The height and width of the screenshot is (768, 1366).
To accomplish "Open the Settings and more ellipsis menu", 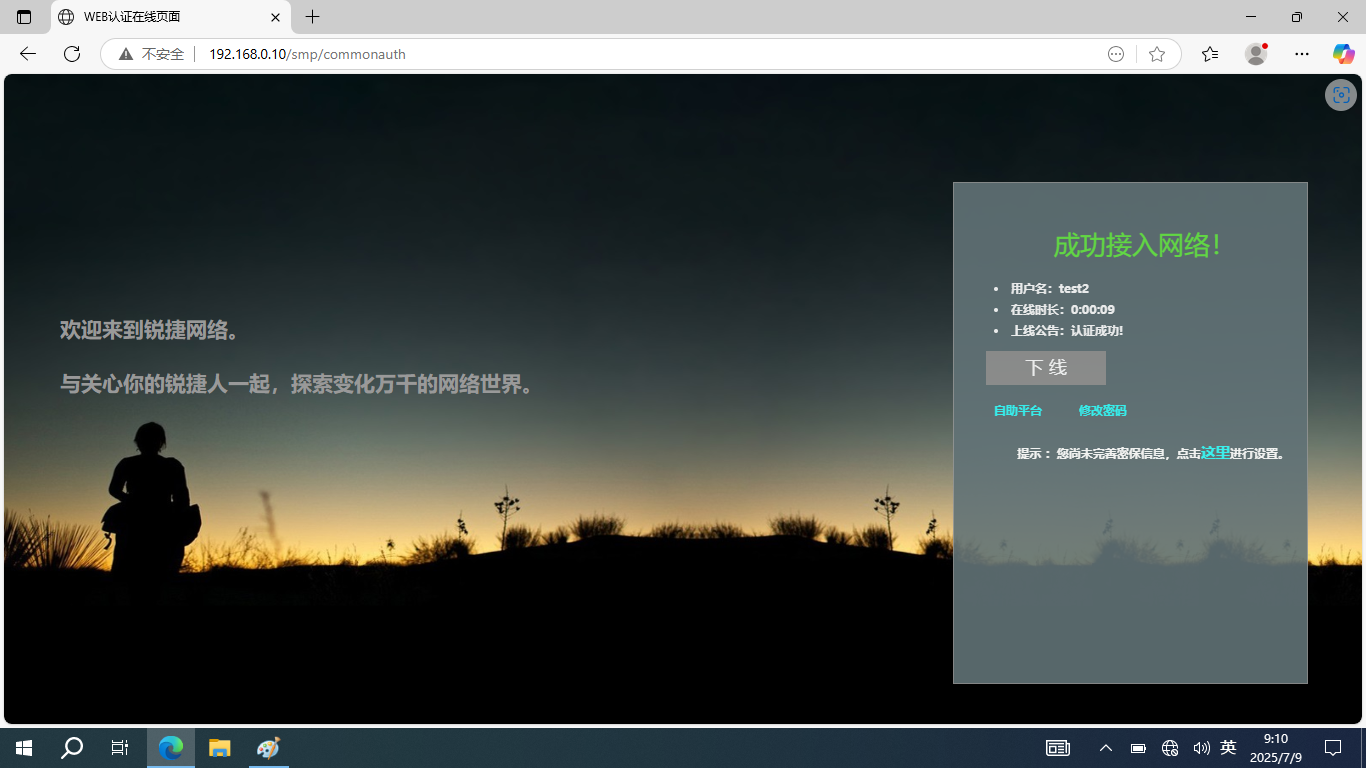I will click(x=1301, y=54).
